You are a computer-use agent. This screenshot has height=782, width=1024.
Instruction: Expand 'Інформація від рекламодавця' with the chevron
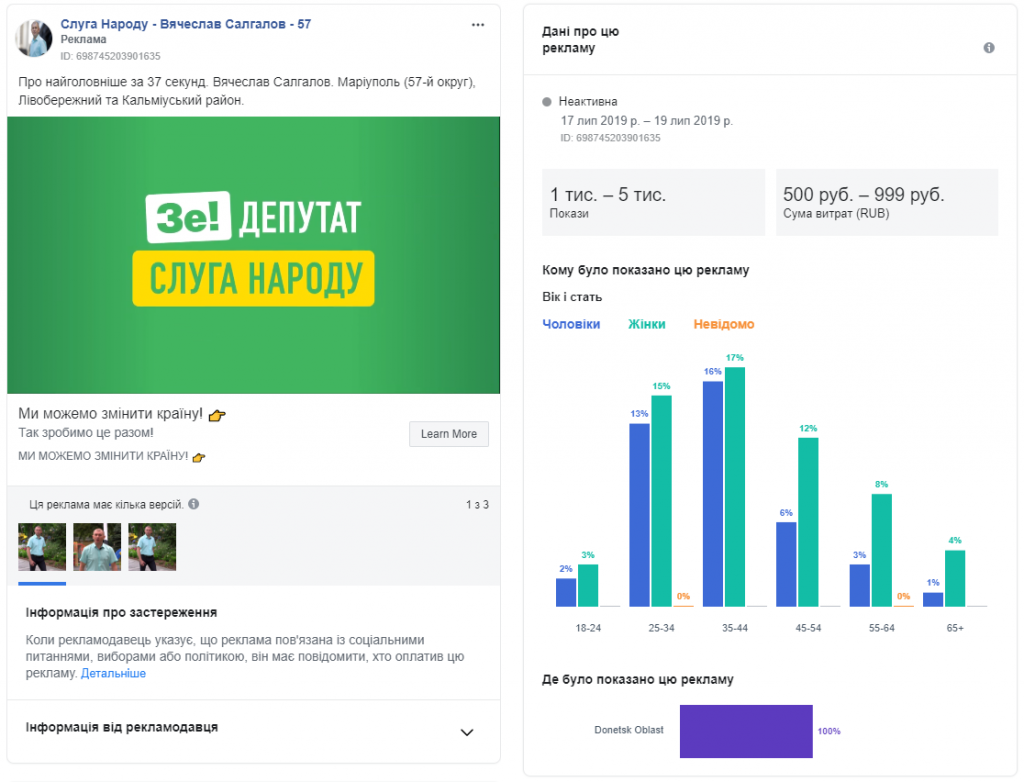466,732
